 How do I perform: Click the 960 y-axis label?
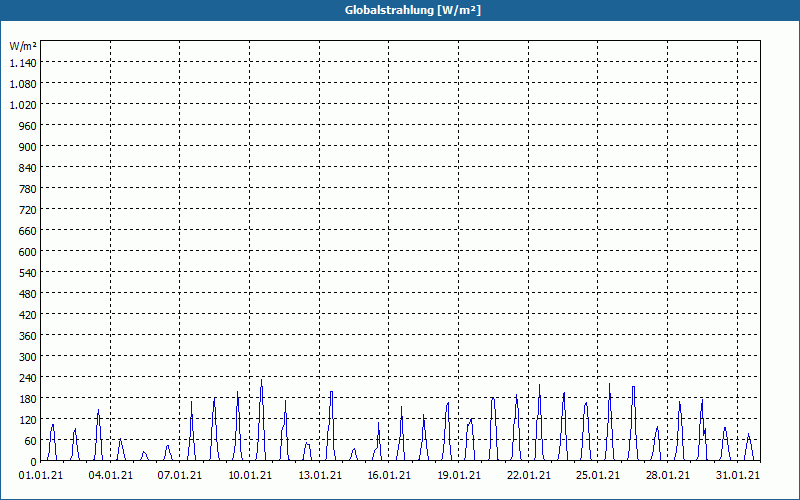click(x=28, y=126)
